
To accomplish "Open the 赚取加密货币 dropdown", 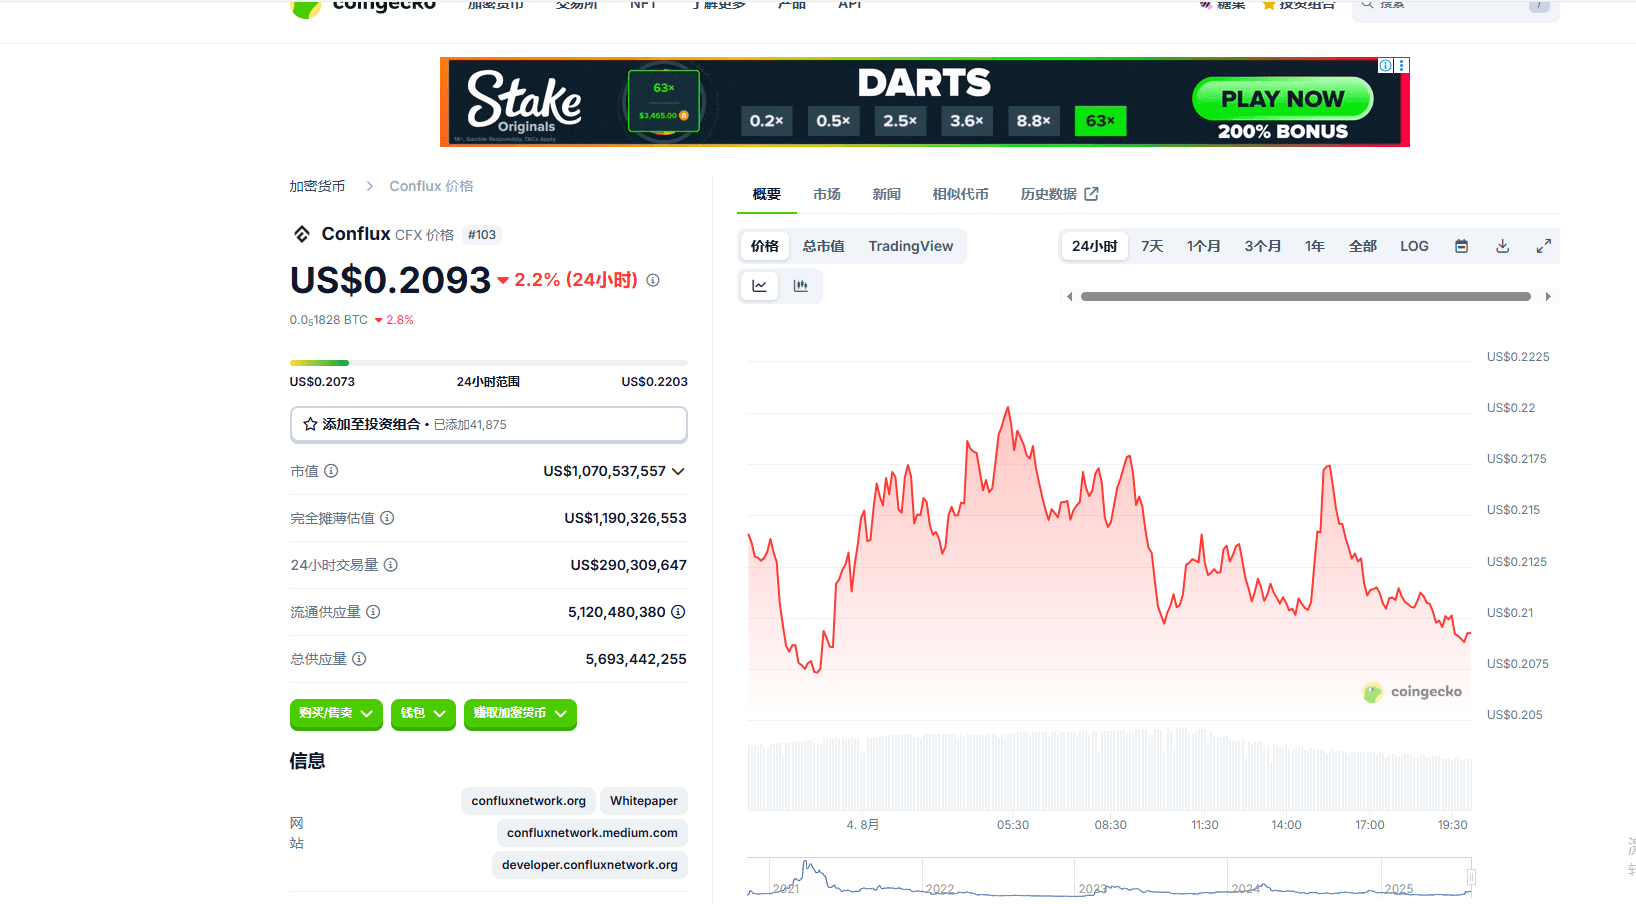I will coord(520,714).
